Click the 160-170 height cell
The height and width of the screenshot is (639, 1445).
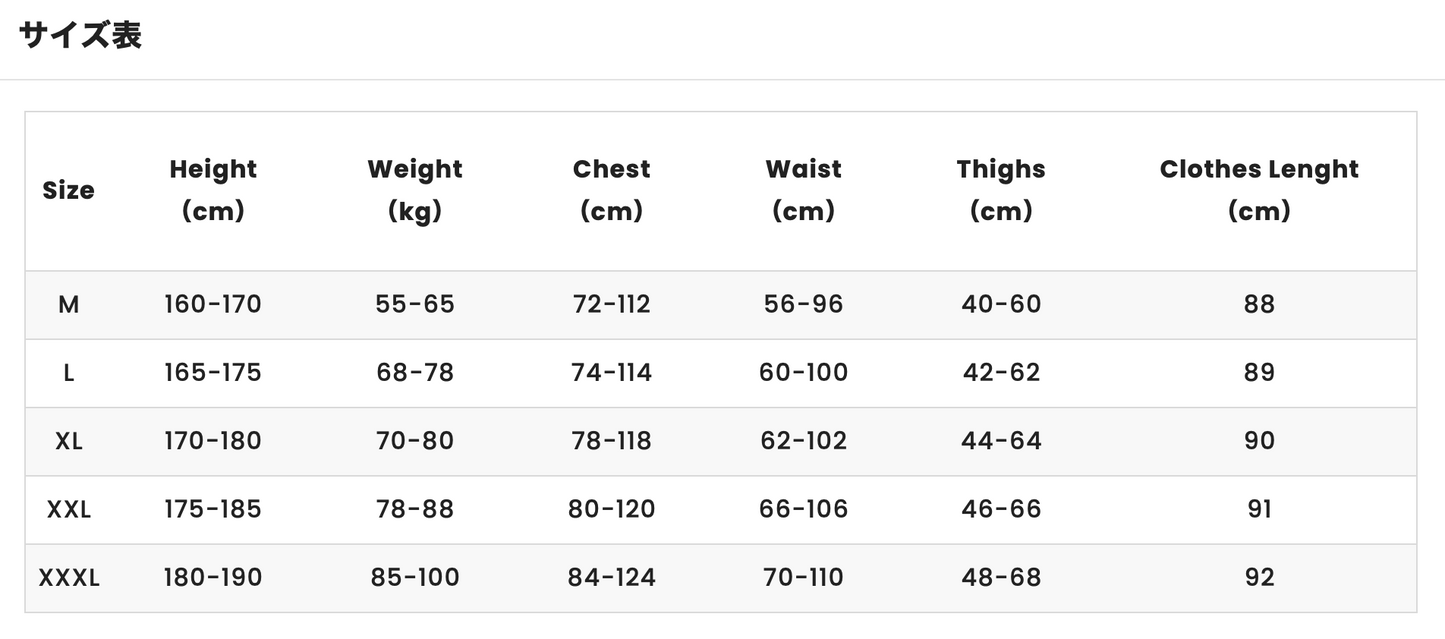[x=213, y=305]
